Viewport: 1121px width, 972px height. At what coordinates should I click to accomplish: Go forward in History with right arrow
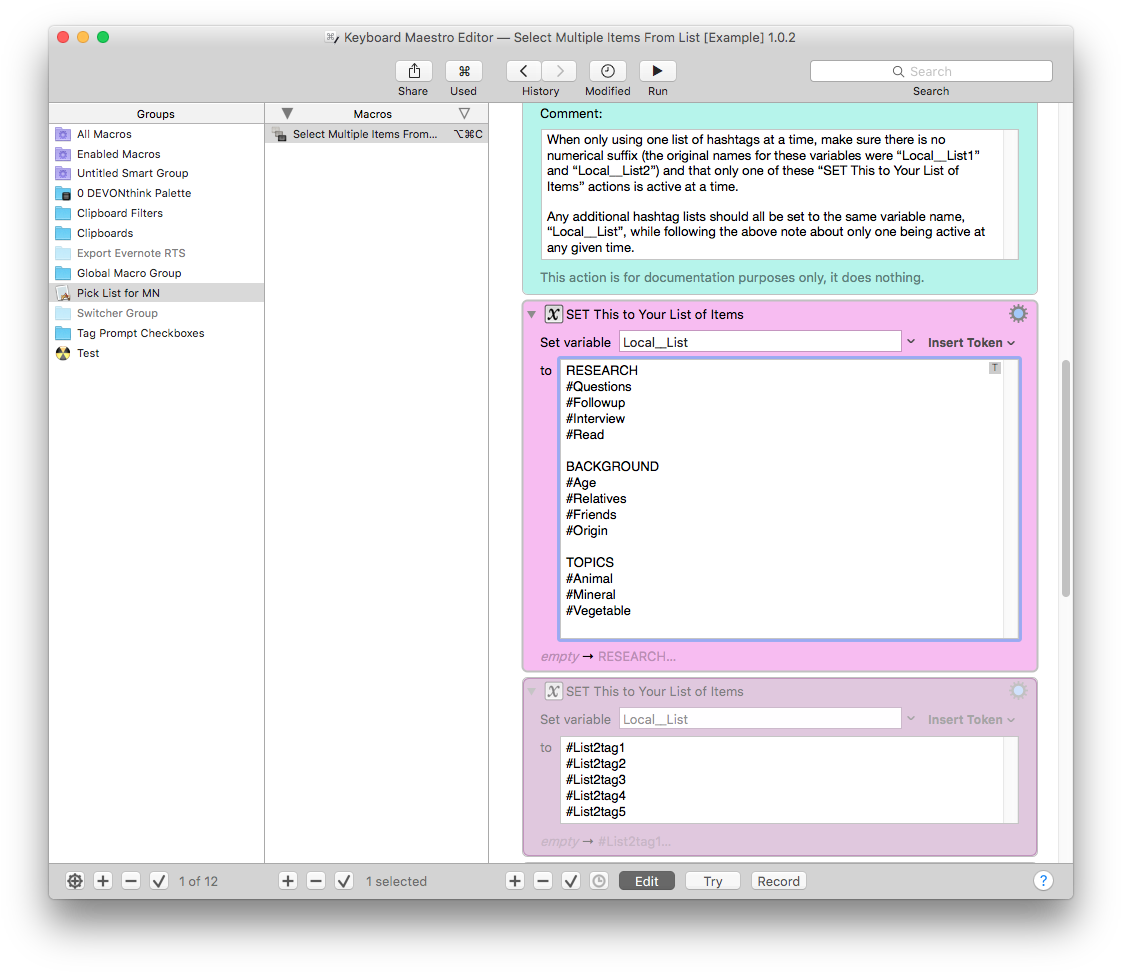(x=559, y=71)
